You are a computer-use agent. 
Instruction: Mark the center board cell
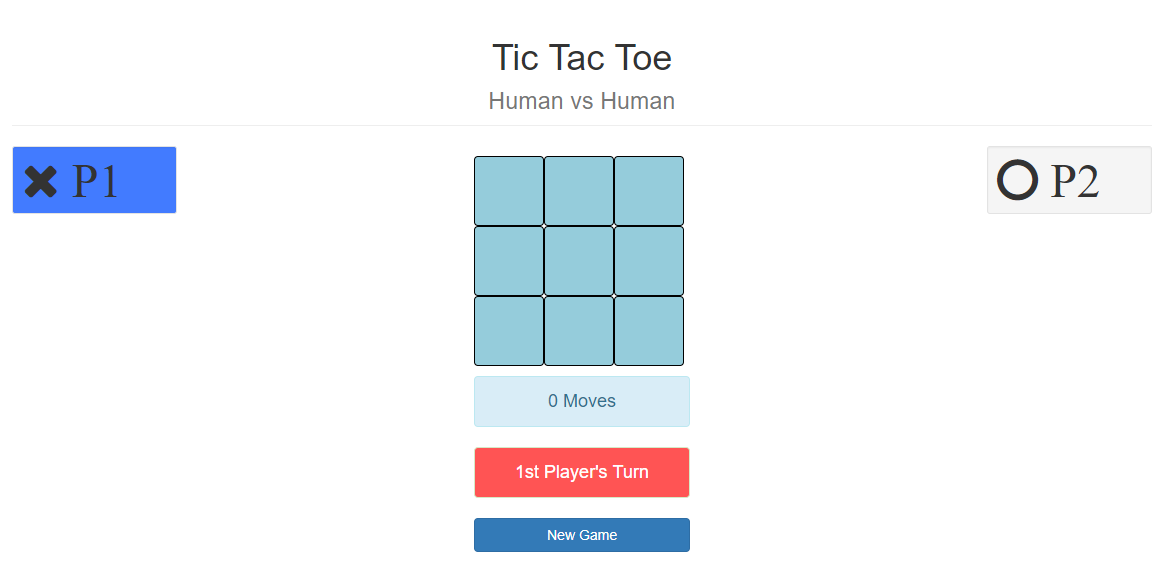579,261
